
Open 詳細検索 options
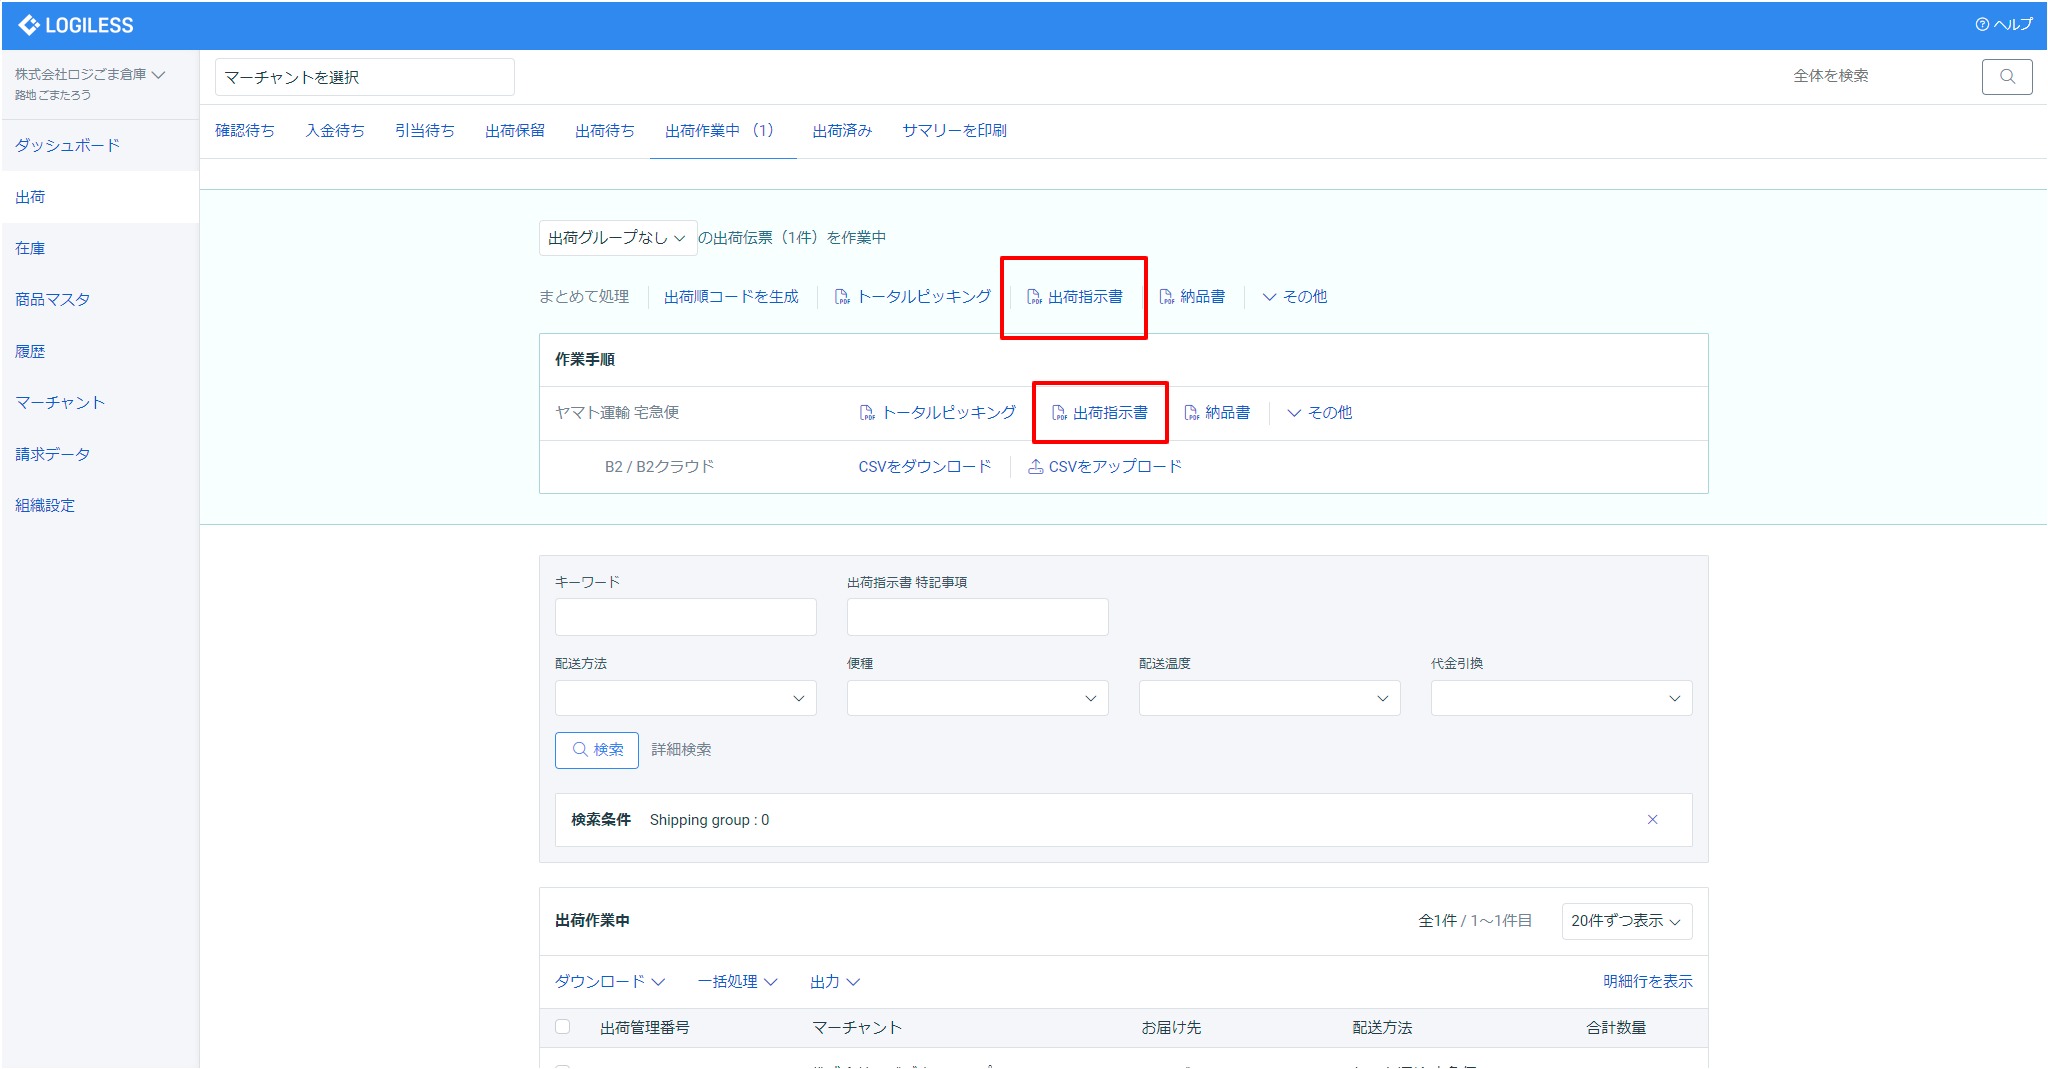pyautogui.click(x=680, y=749)
